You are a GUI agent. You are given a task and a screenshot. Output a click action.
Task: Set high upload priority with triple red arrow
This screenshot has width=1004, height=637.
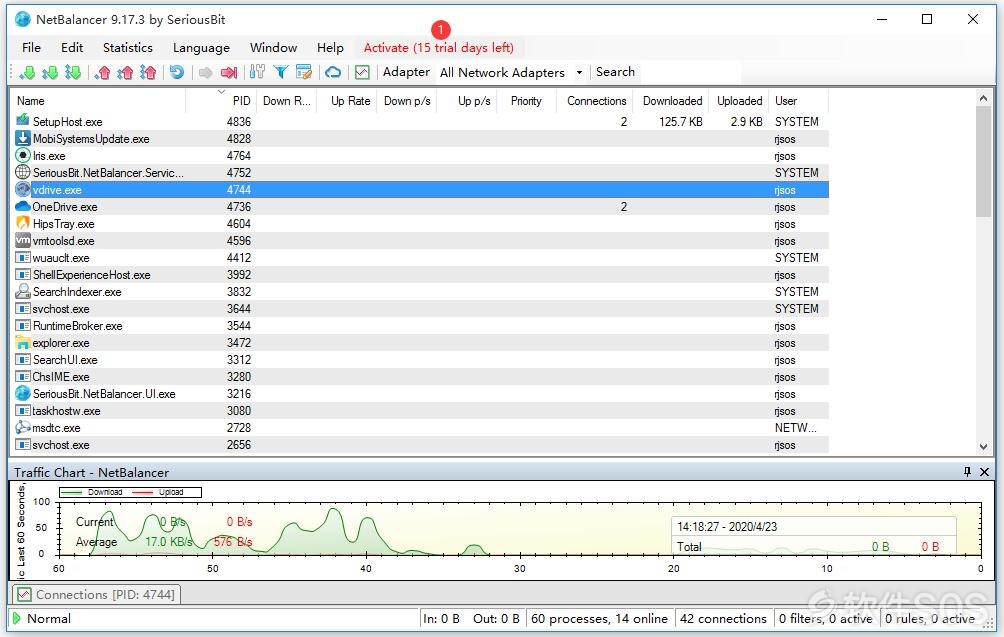149,72
